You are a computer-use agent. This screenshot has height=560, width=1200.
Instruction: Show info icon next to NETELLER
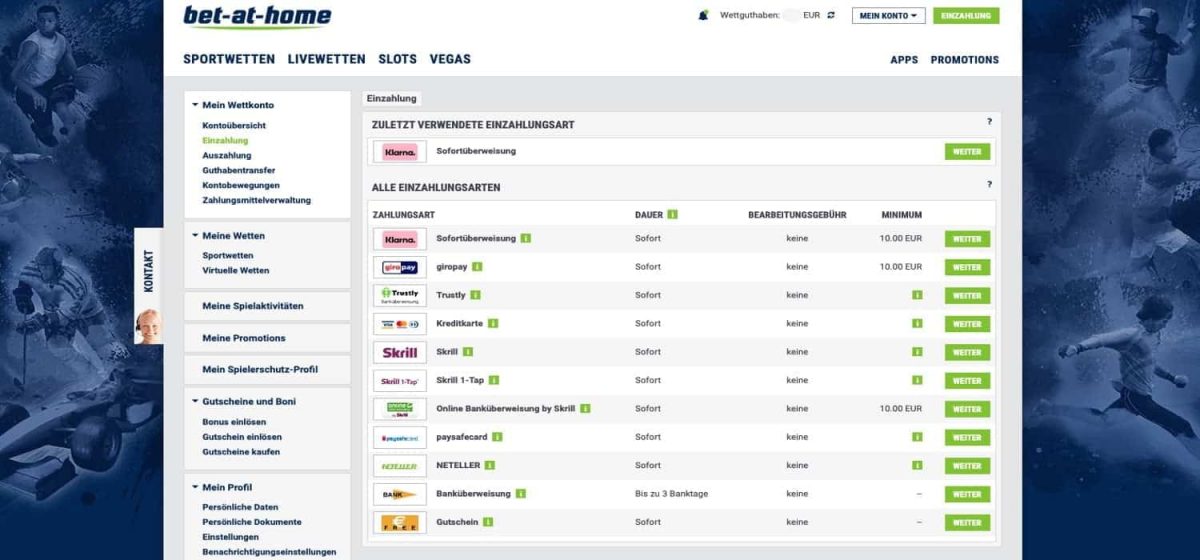tap(490, 465)
